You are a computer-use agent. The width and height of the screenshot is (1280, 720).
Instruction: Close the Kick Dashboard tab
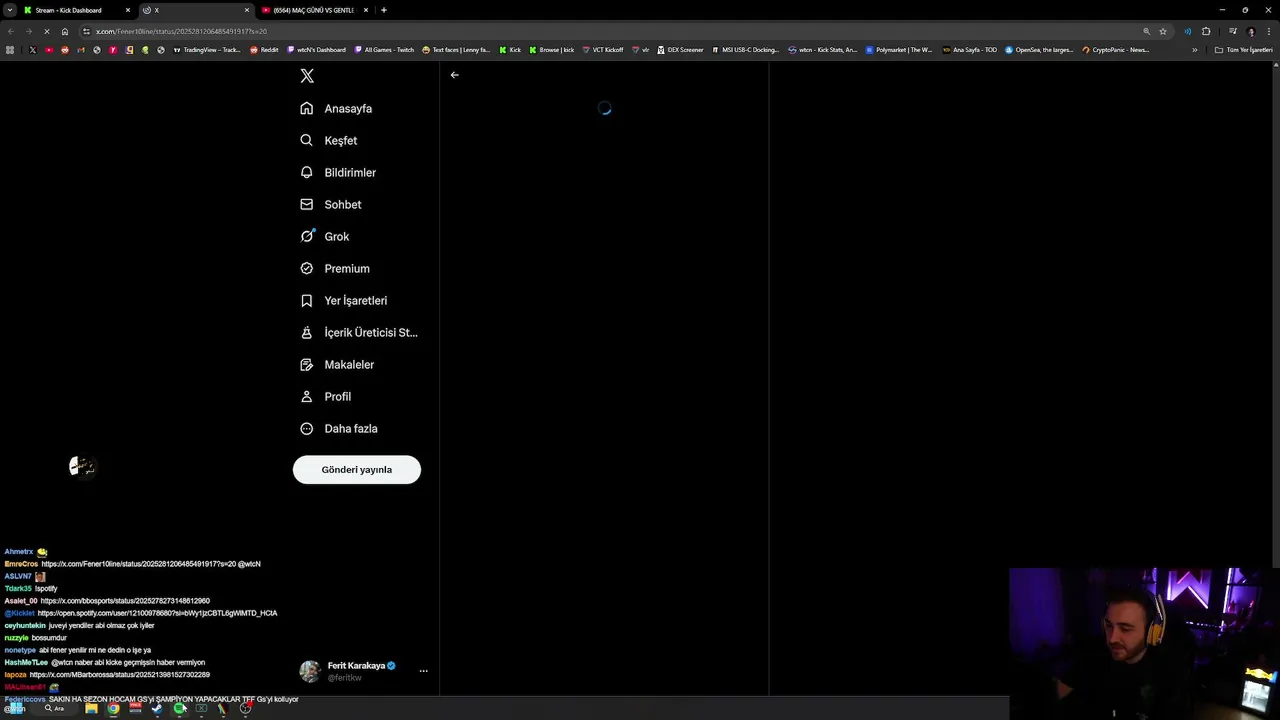(128, 10)
